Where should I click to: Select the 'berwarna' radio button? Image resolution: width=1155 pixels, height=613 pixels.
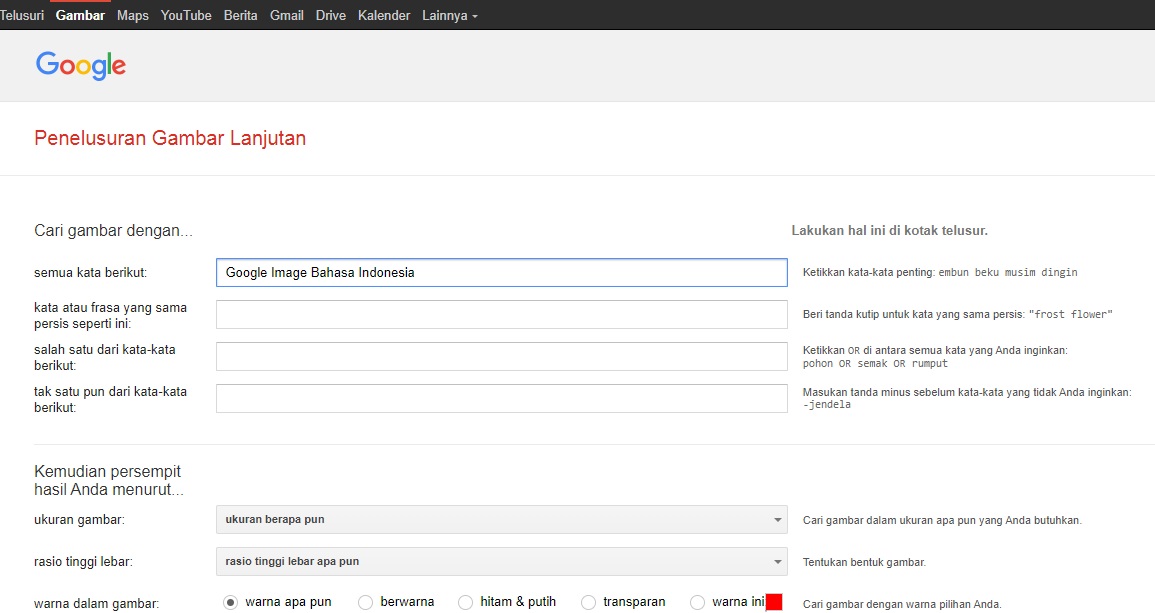[365, 603]
